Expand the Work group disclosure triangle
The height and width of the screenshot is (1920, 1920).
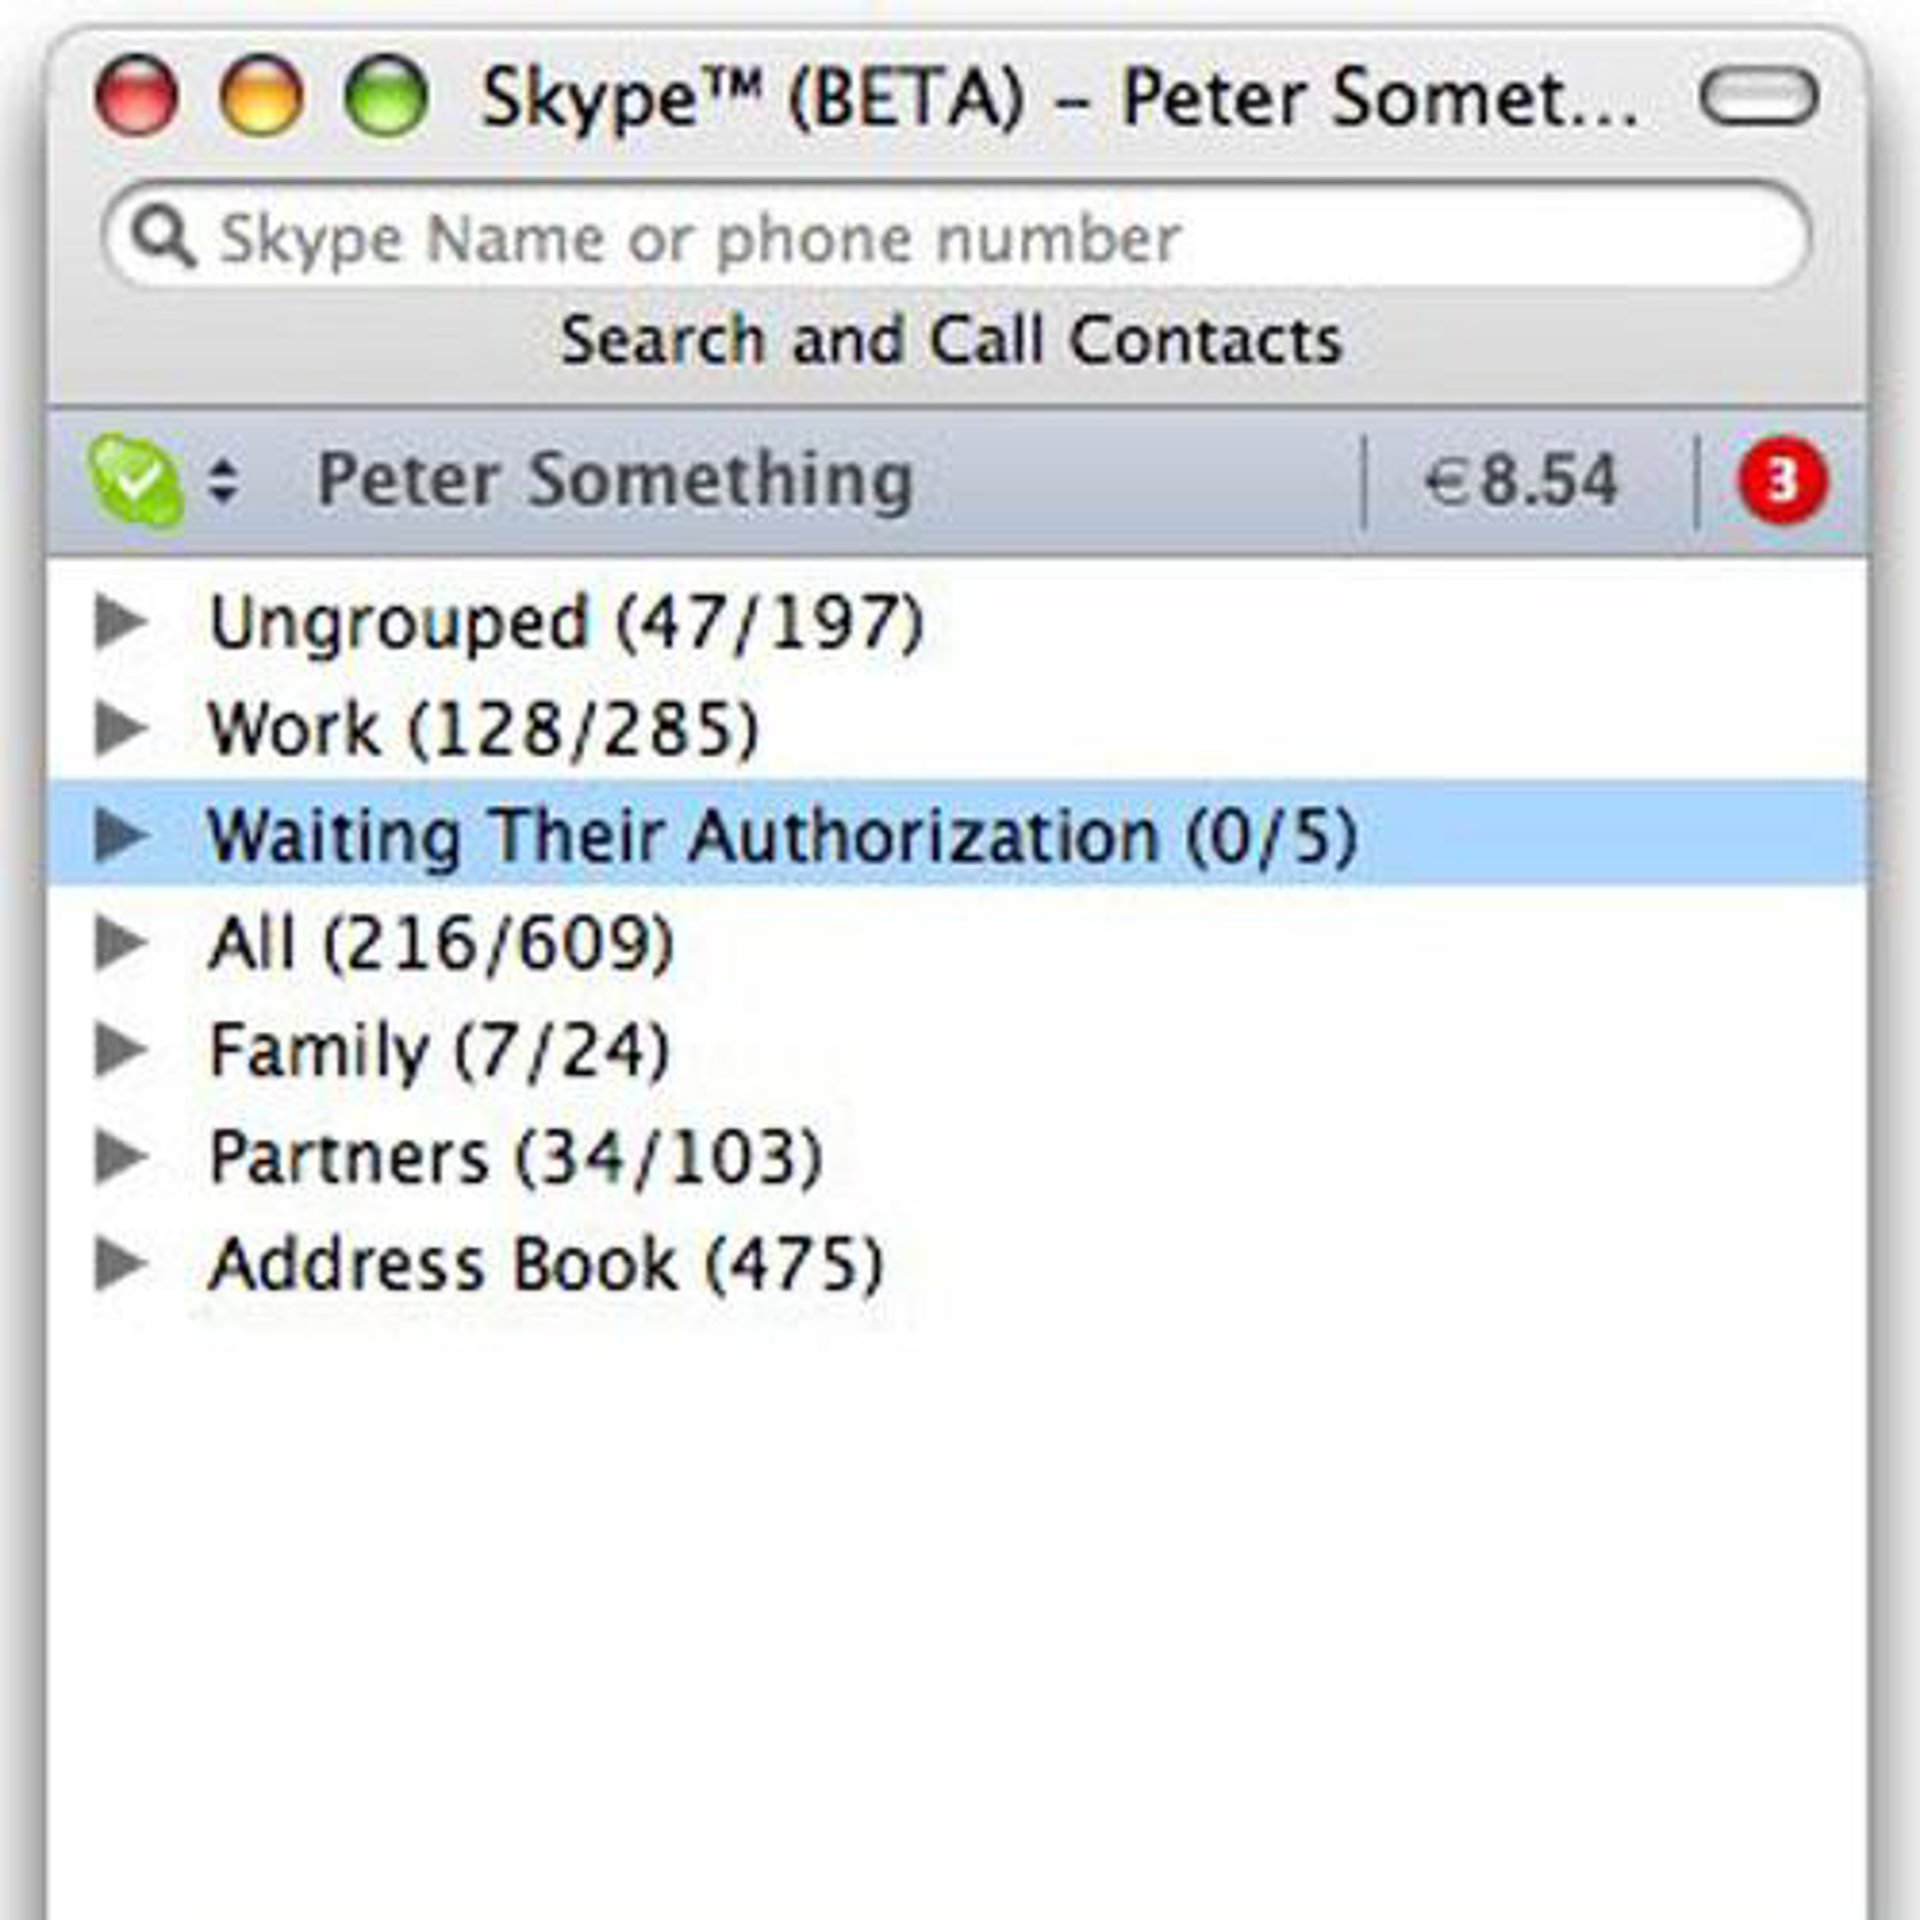120,728
